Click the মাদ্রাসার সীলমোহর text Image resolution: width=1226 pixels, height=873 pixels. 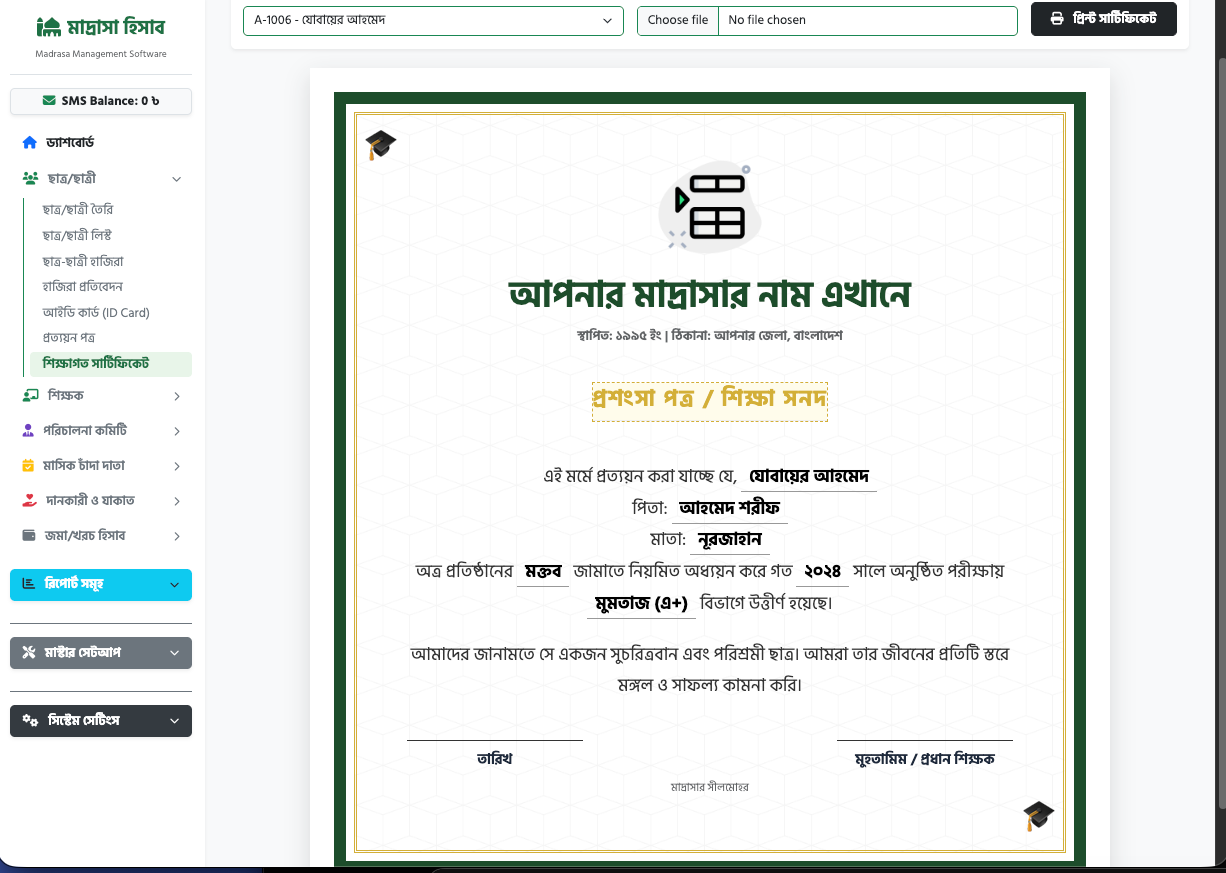pyautogui.click(x=710, y=788)
